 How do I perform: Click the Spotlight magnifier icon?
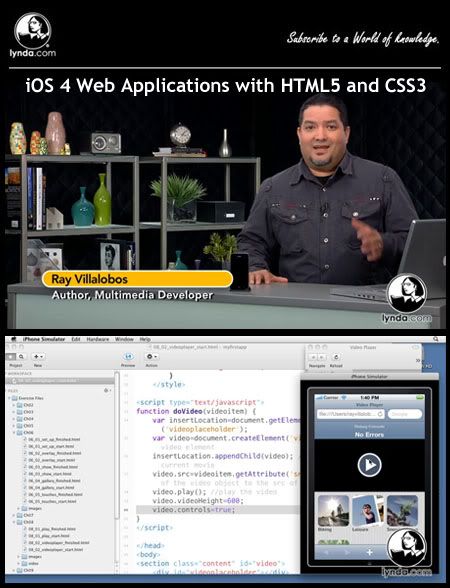[436, 339]
